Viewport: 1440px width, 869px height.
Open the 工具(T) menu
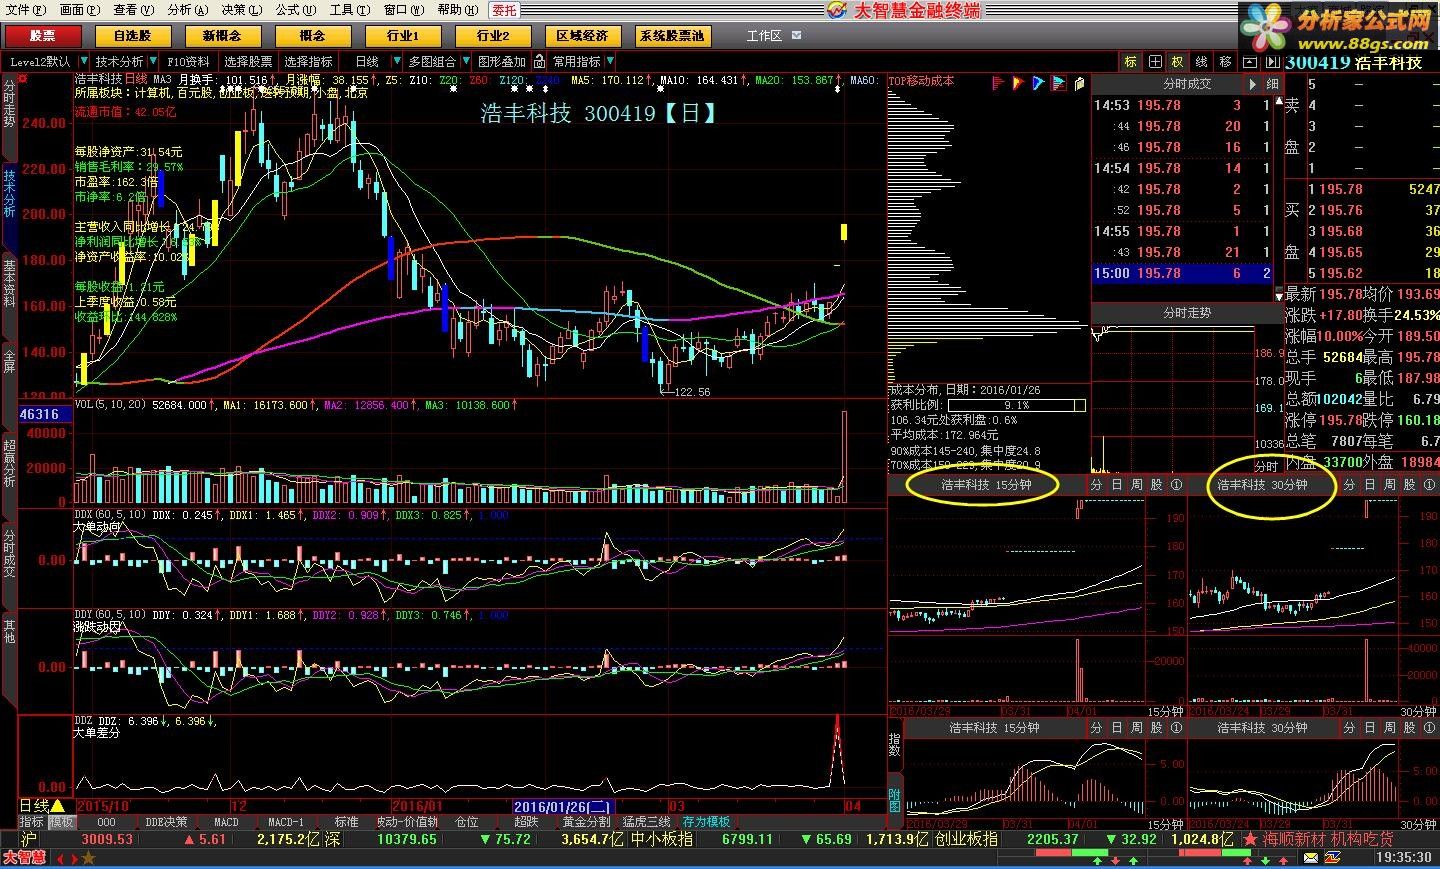(x=349, y=10)
